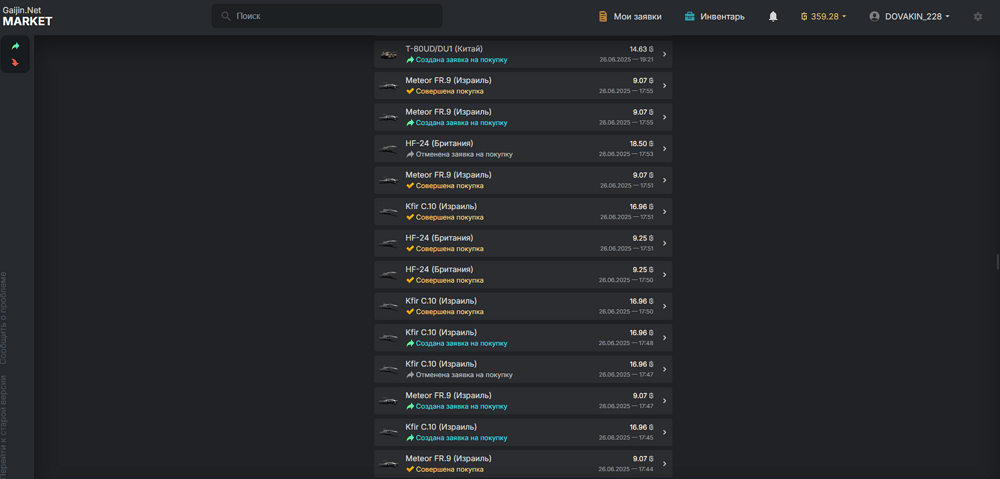1000x479 pixels.
Task: Click the HF-24 17:53 aircraft thumbnail
Action: [x=388, y=149]
